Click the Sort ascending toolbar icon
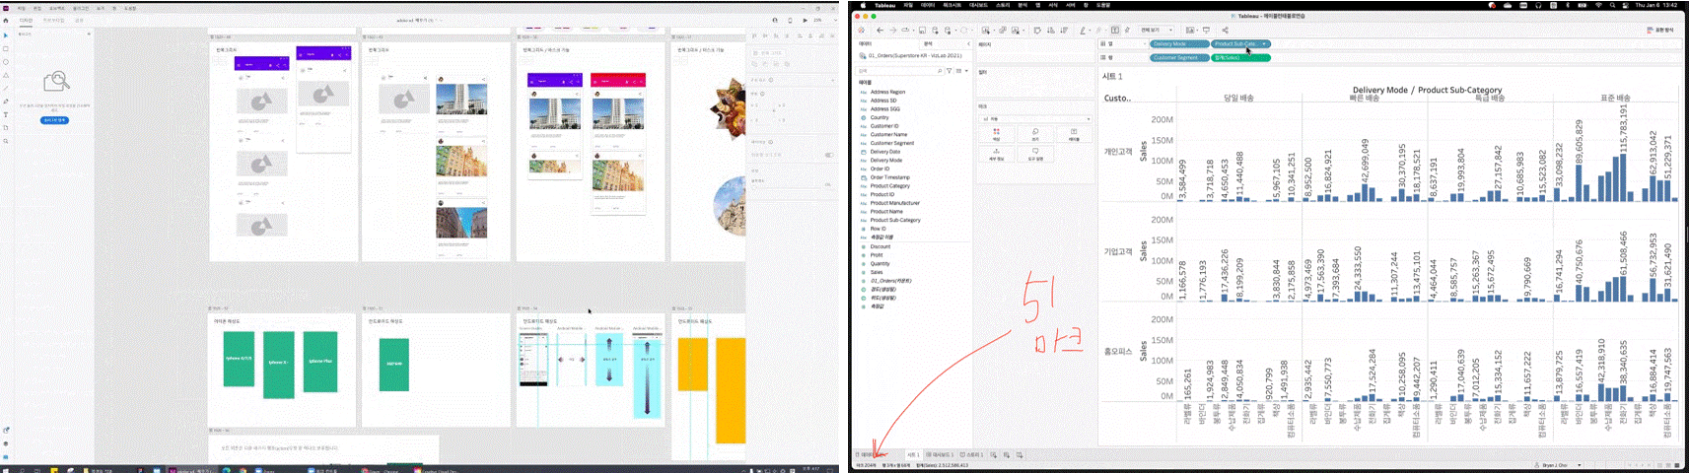 pos(1051,30)
